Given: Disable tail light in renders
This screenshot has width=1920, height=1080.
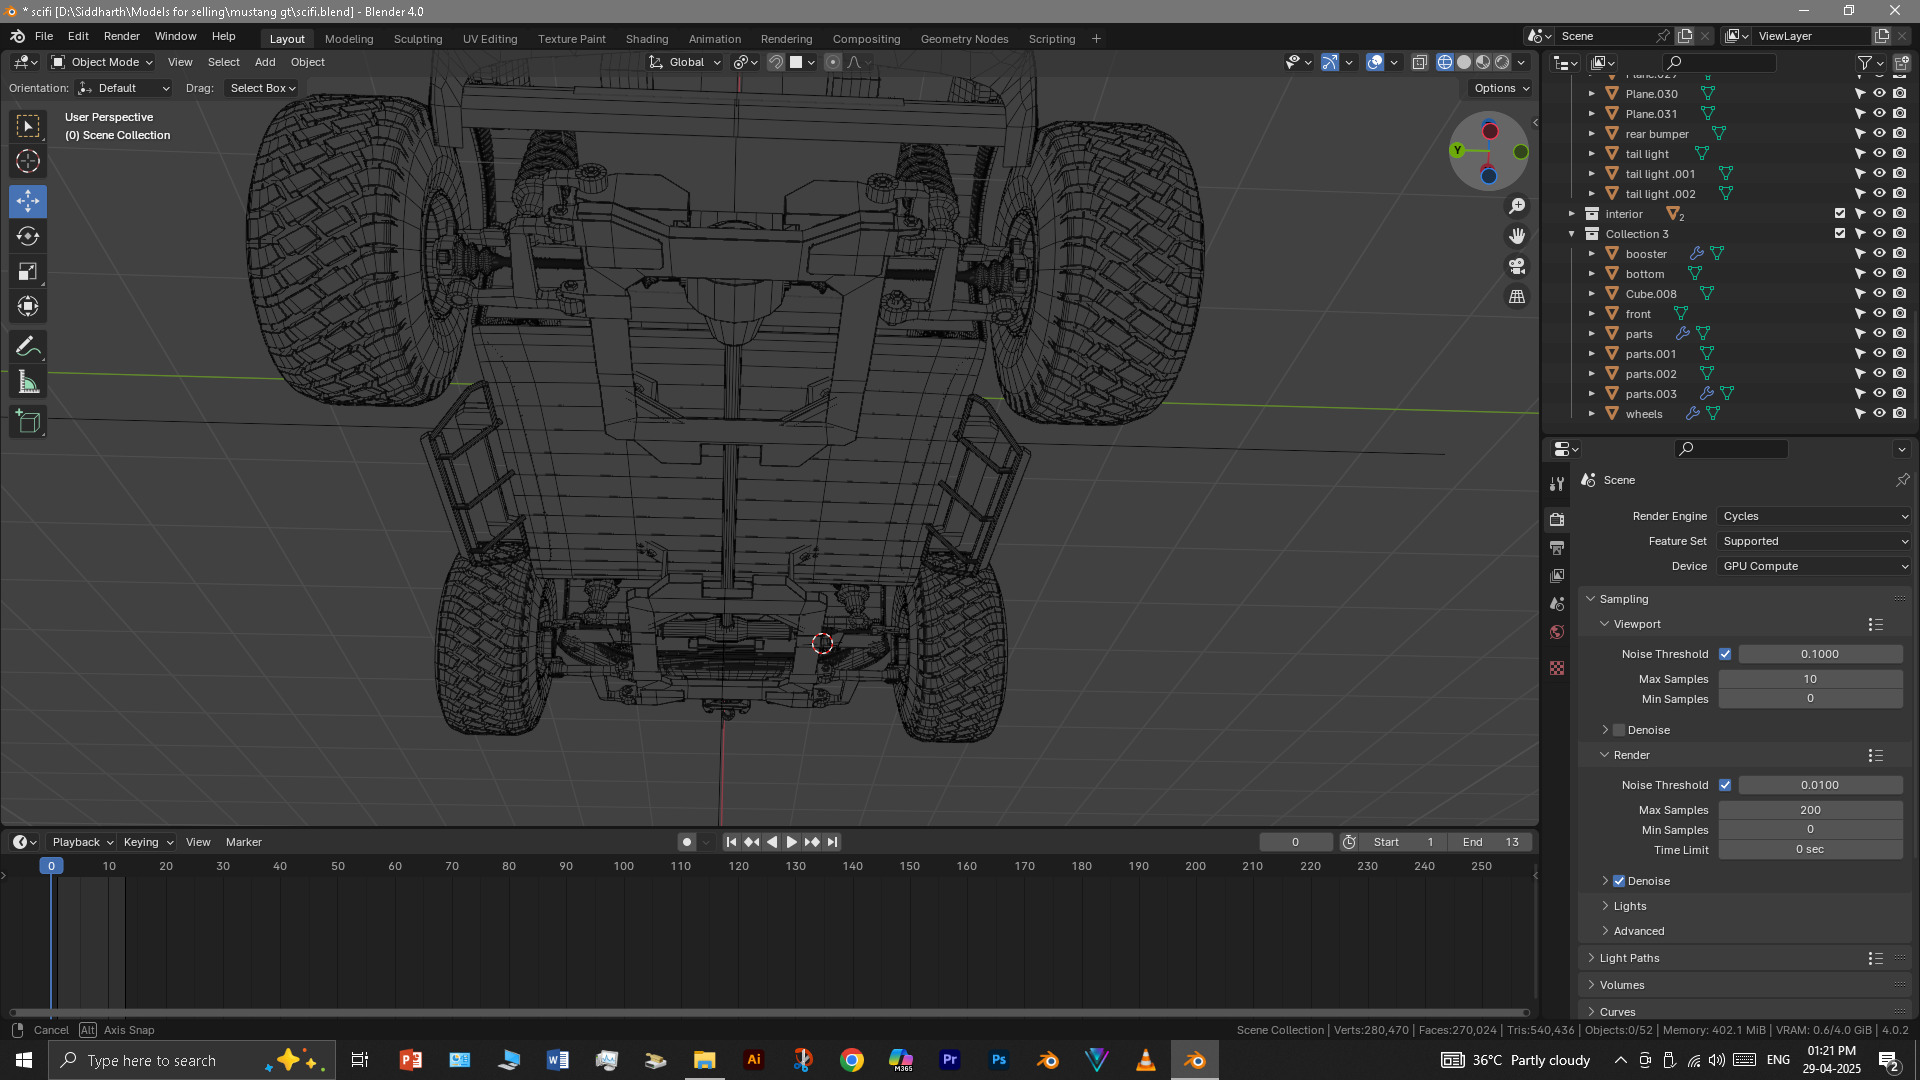Looking at the screenshot, I should click(1899, 153).
